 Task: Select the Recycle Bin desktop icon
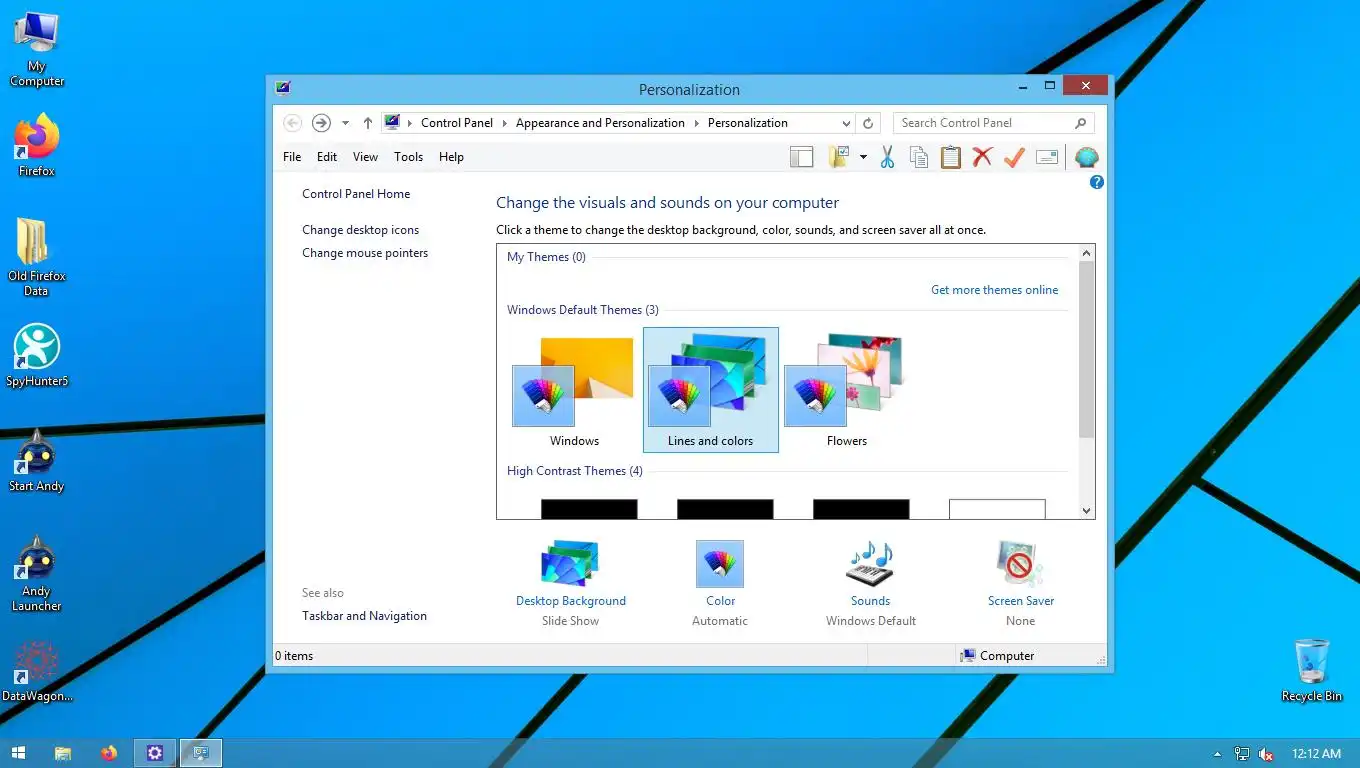(x=1312, y=671)
